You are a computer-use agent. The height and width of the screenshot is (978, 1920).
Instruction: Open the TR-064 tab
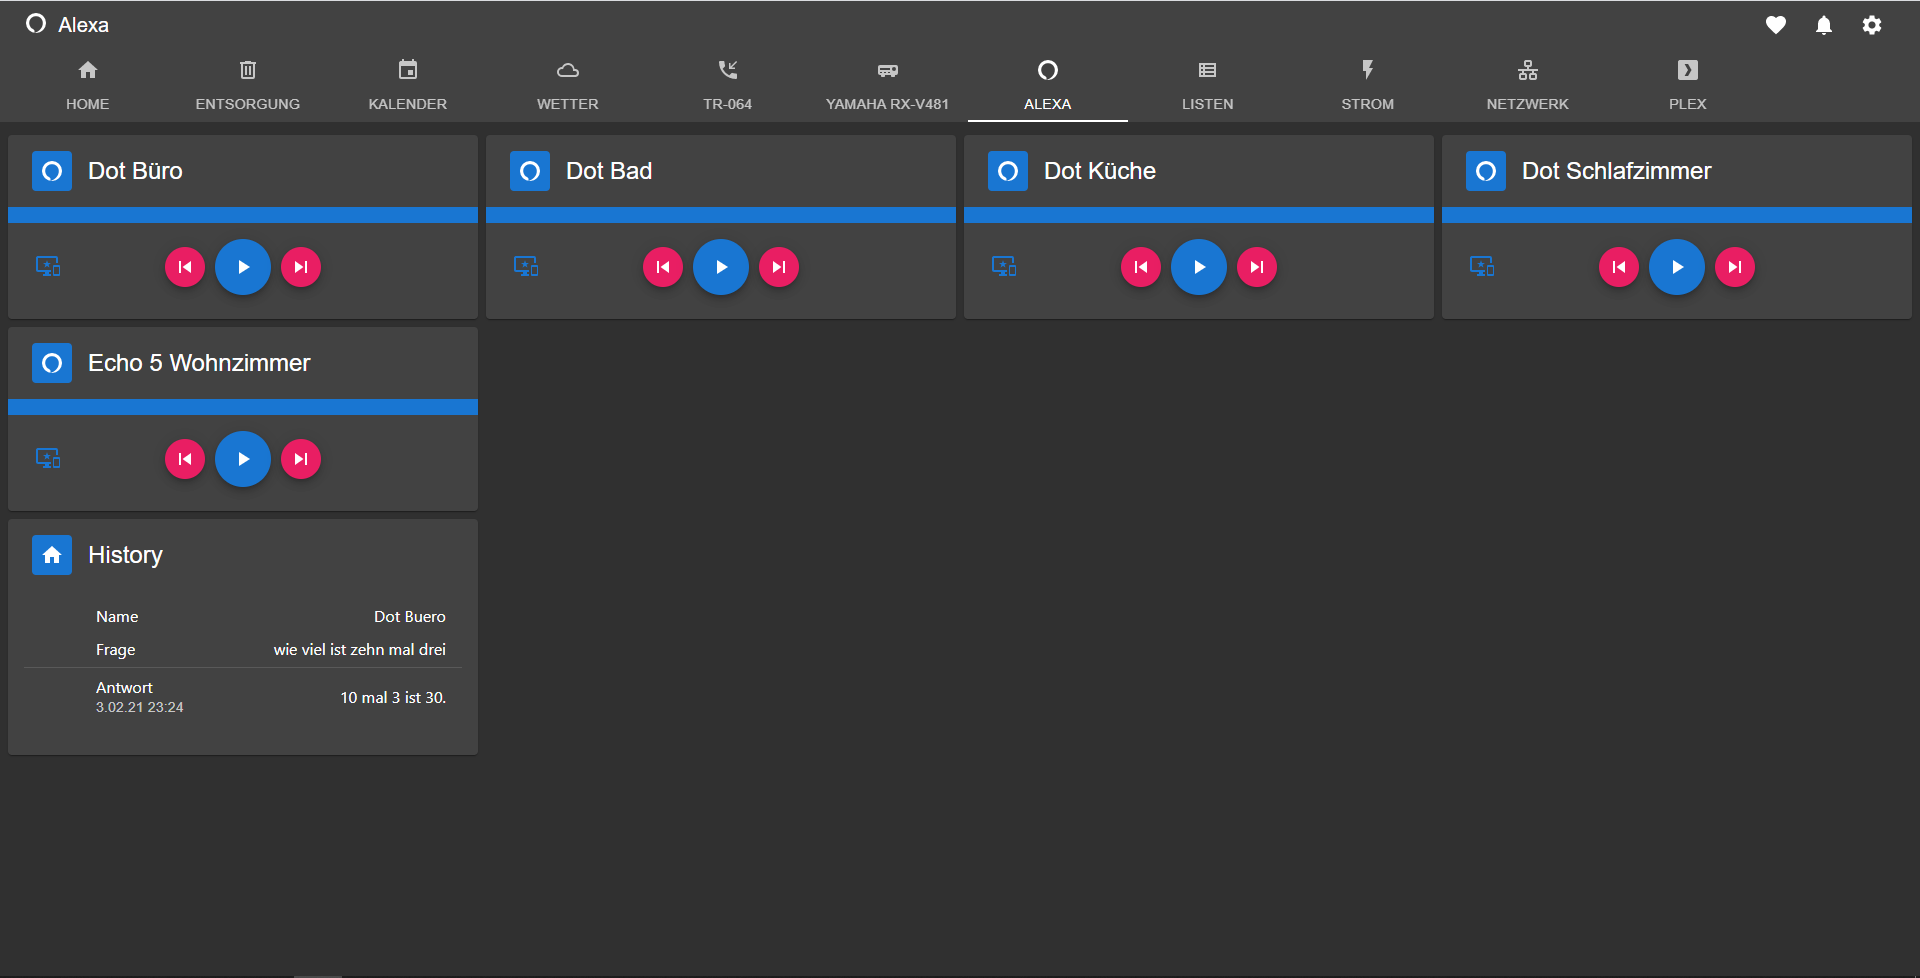[x=728, y=84]
